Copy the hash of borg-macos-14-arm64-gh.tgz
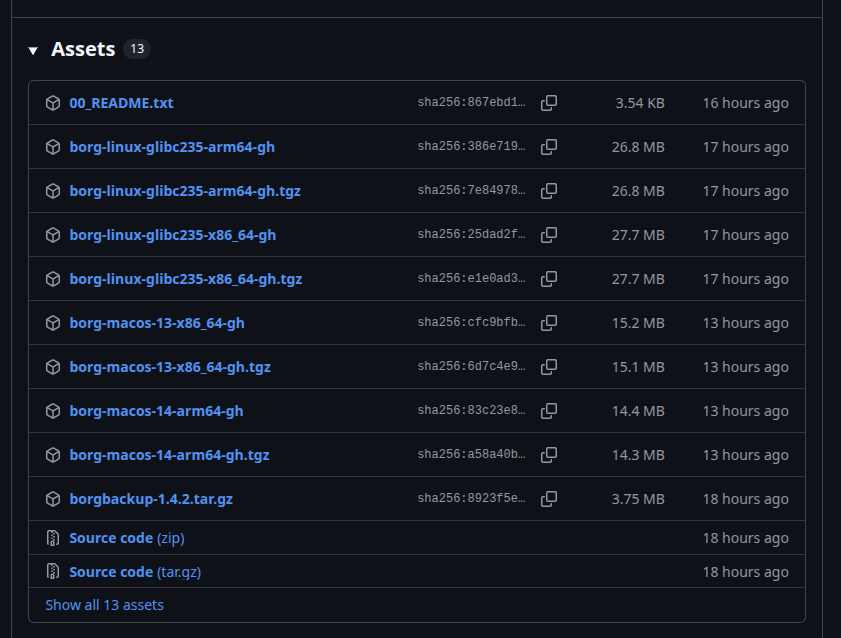 549,455
